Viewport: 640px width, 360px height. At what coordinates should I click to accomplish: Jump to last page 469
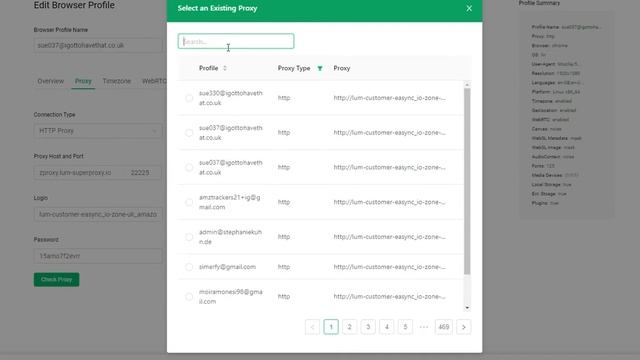click(x=444, y=327)
